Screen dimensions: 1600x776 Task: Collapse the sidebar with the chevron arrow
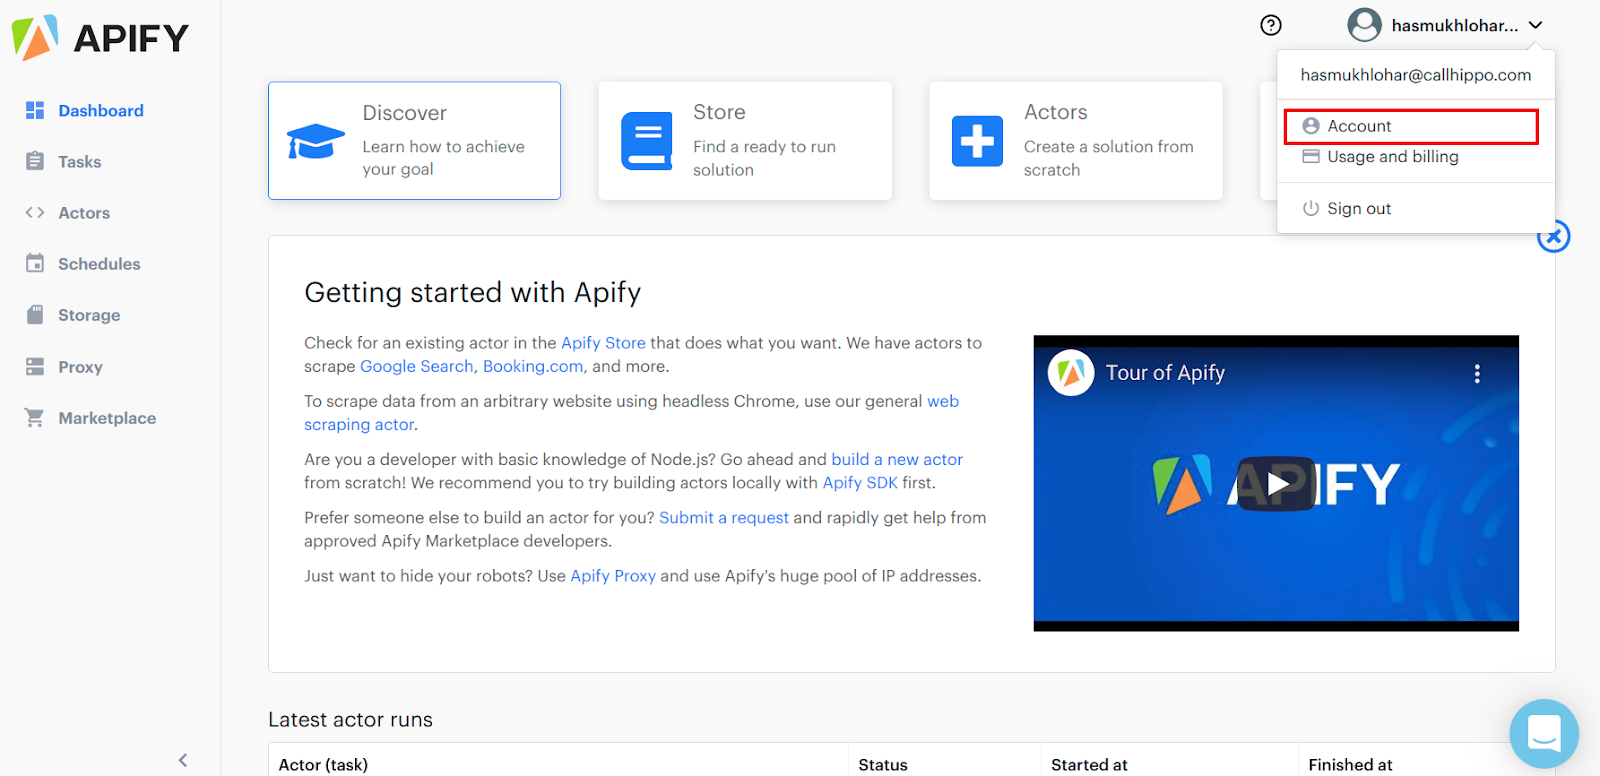click(183, 760)
